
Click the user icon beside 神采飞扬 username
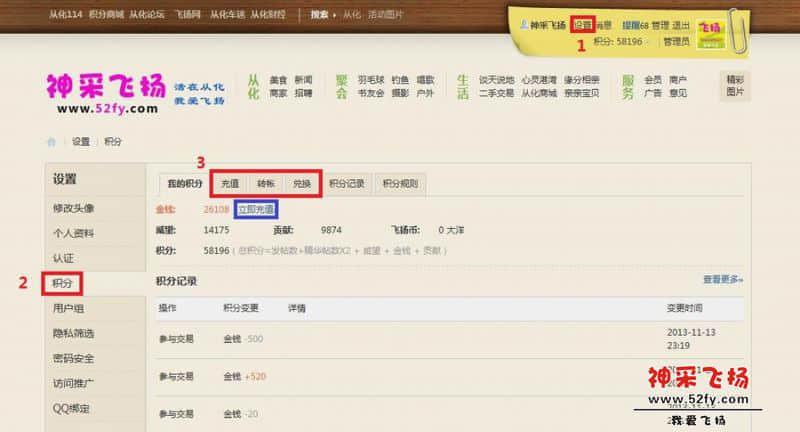524,24
